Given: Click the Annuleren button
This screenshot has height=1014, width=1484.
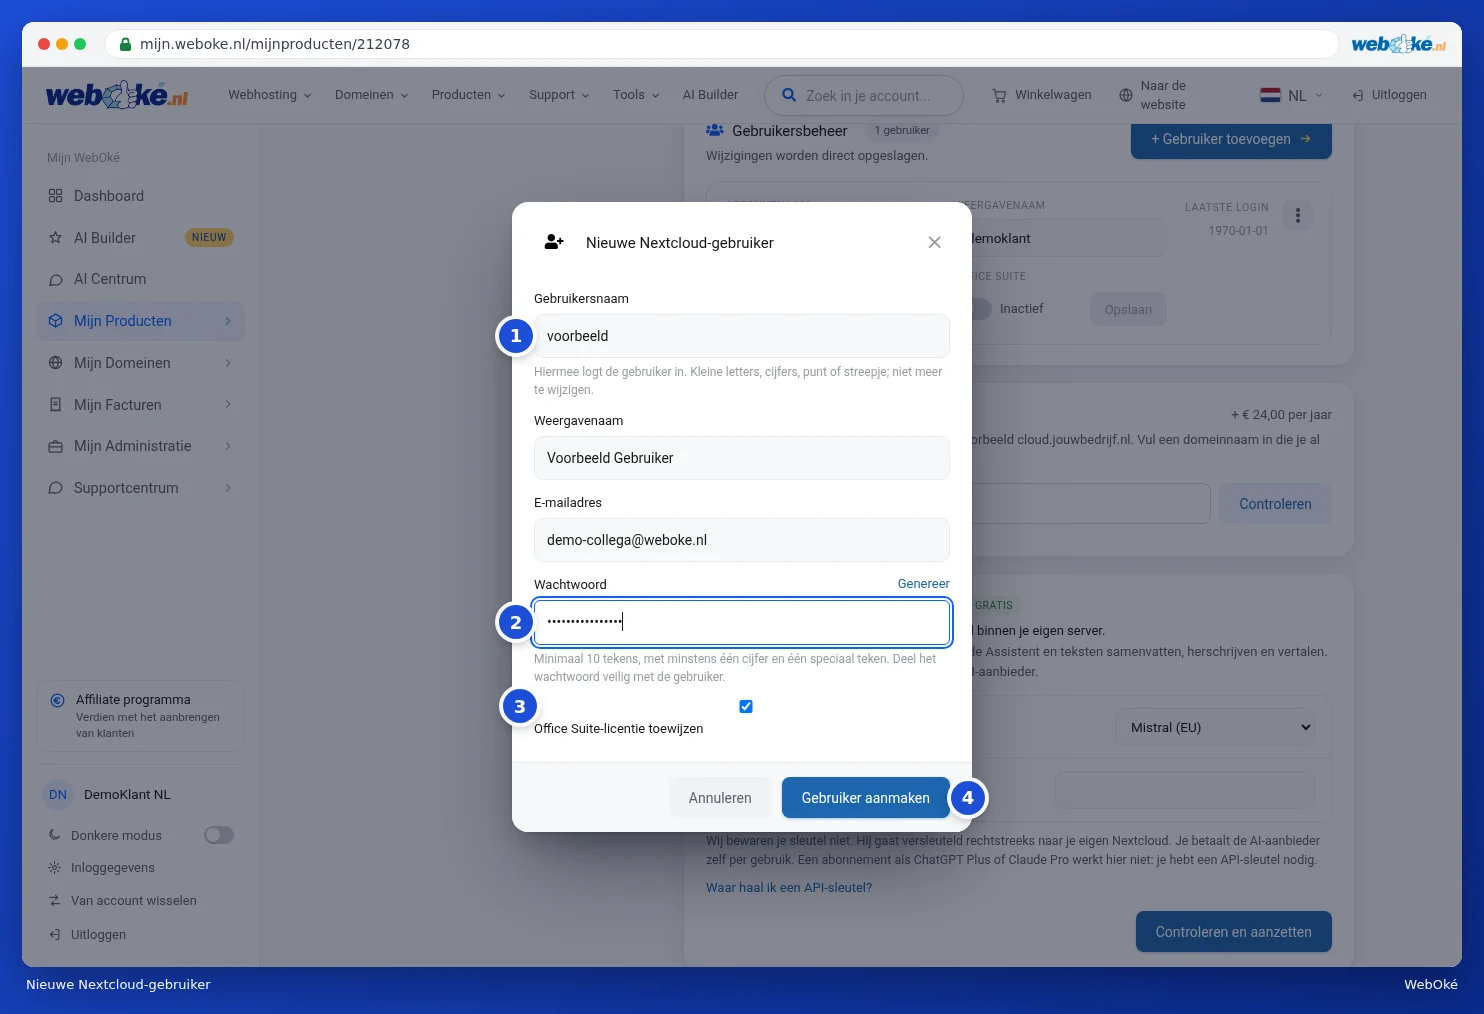Looking at the screenshot, I should (x=720, y=798).
